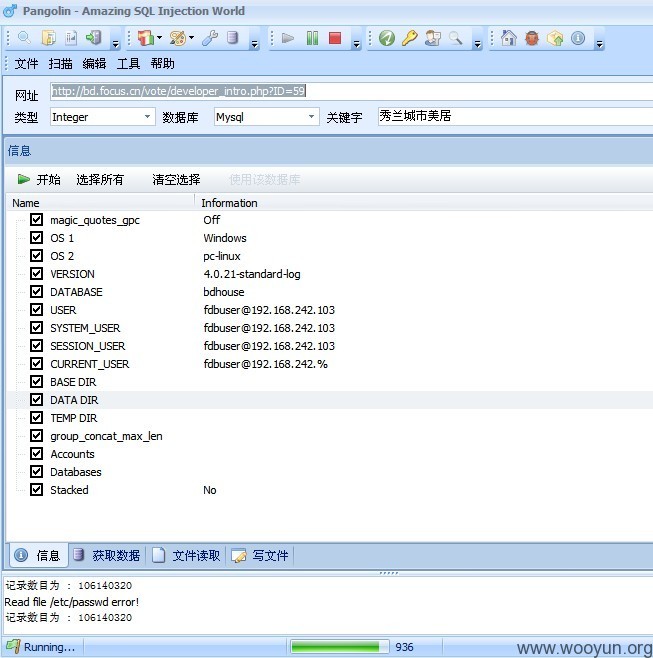This screenshot has height=658, width=653.
Task: Click the 关键字 keyword input field
Action: coord(515,116)
